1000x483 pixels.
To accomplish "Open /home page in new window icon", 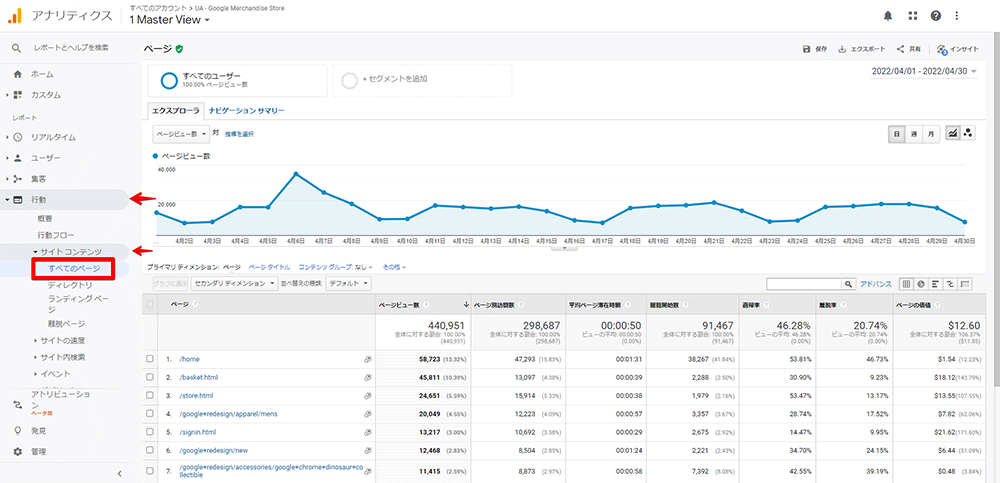I will click(x=367, y=359).
